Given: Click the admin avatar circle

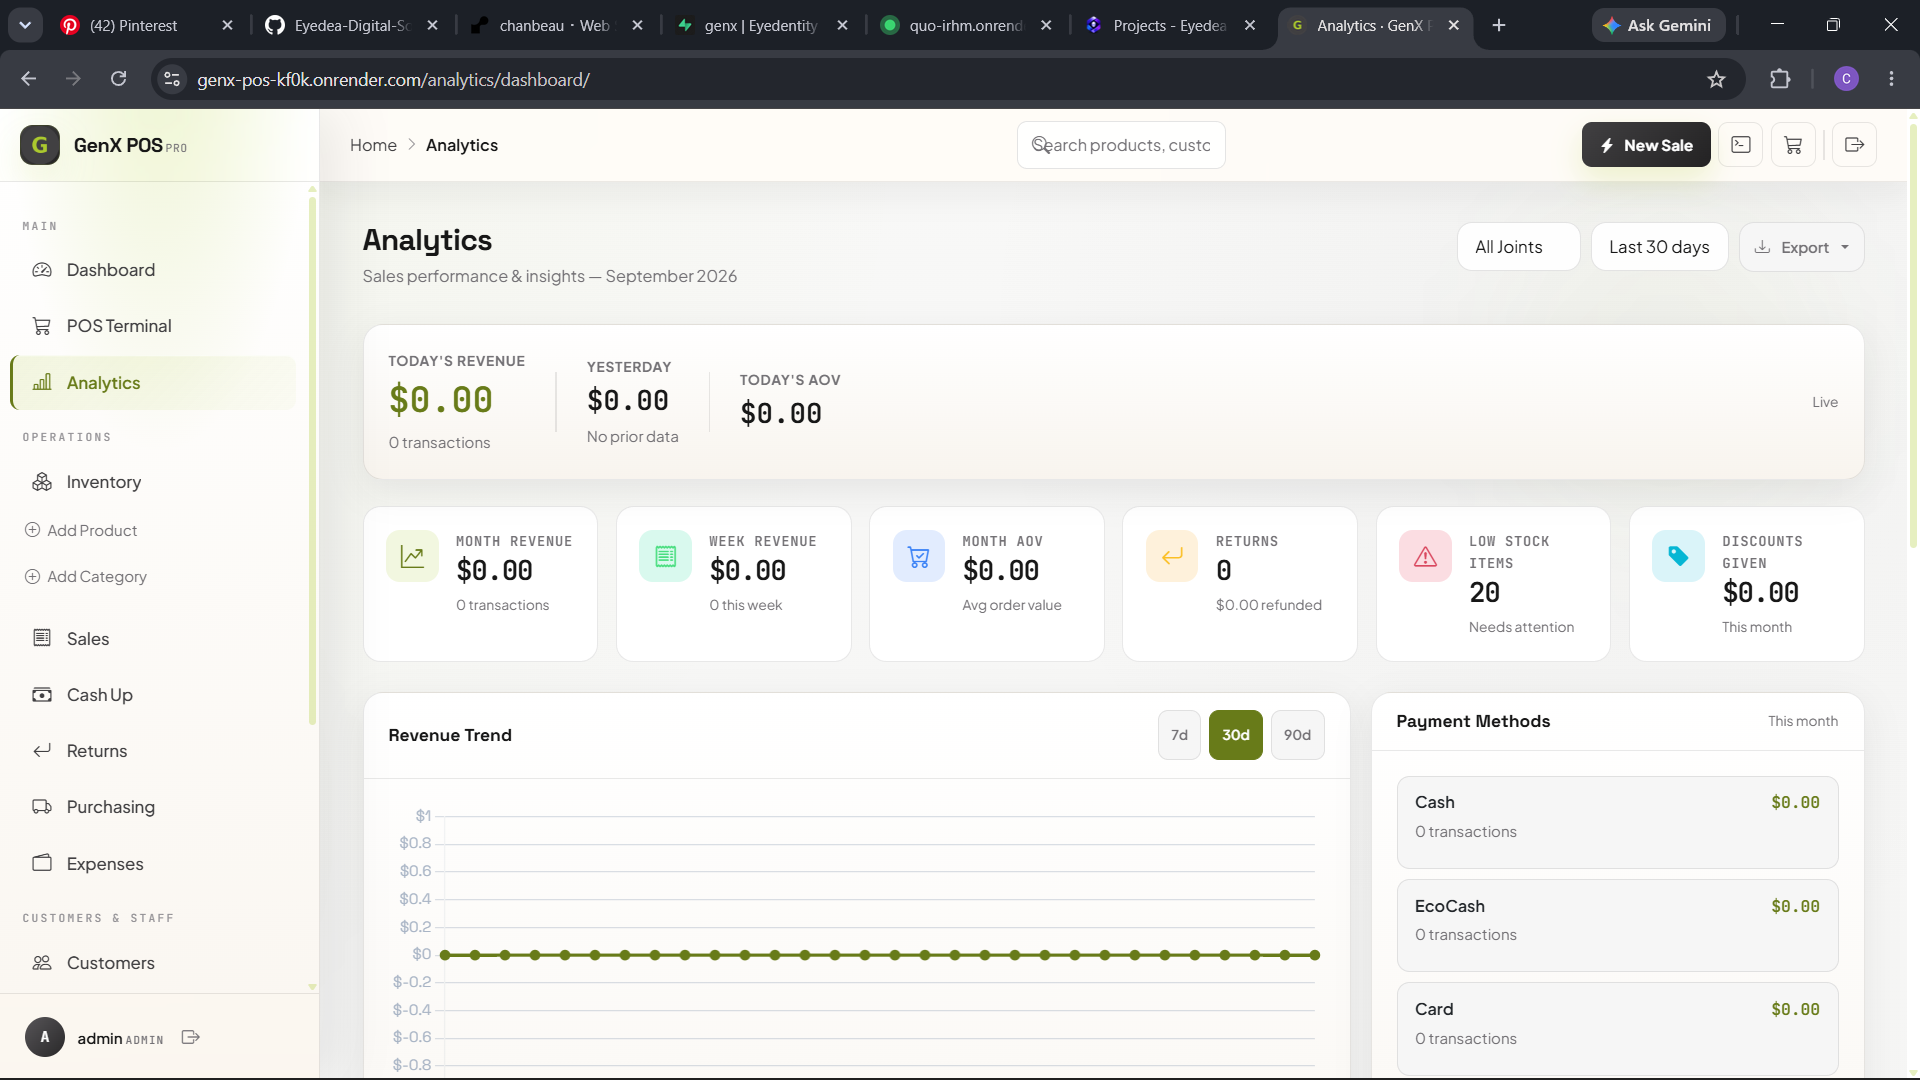Looking at the screenshot, I should click(45, 1038).
